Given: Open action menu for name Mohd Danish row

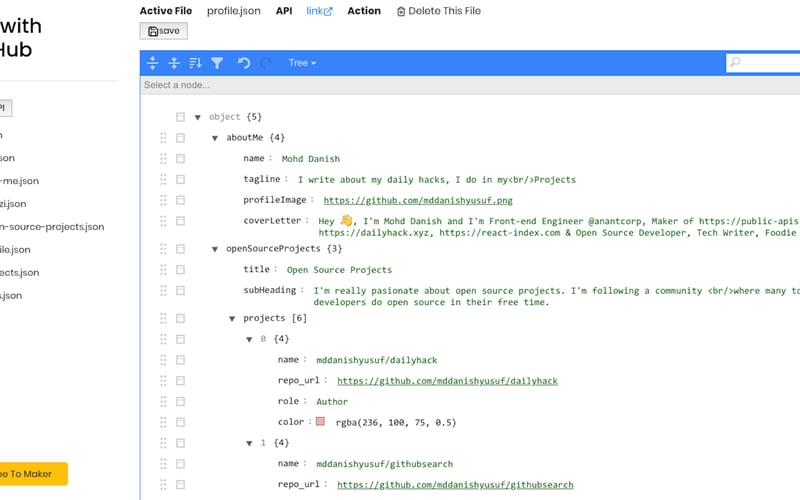Looking at the screenshot, I should (180, 159).
